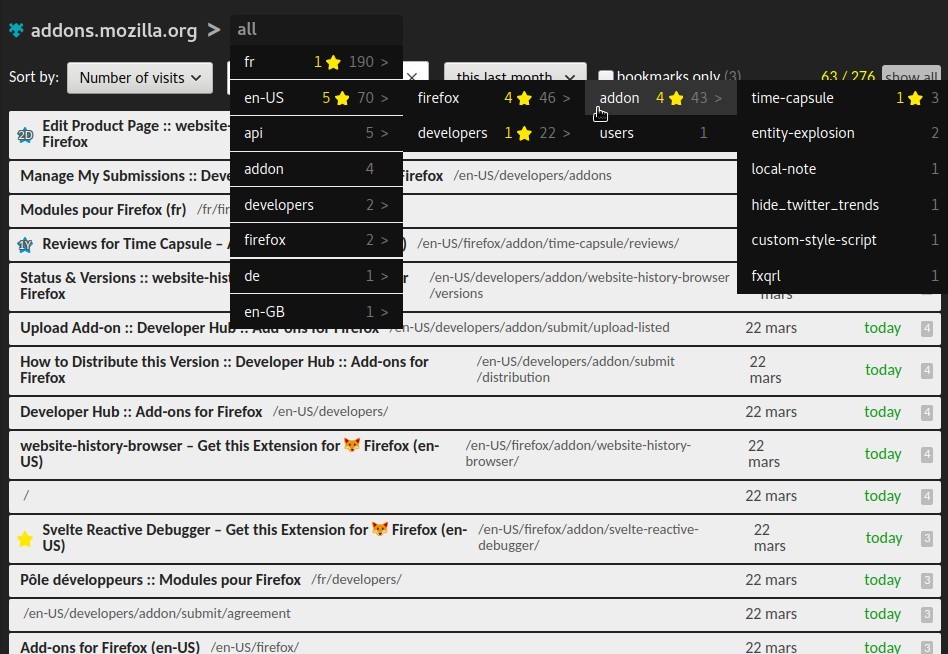
Task: Select the en-US path menu item
Action: pos(316,98)
